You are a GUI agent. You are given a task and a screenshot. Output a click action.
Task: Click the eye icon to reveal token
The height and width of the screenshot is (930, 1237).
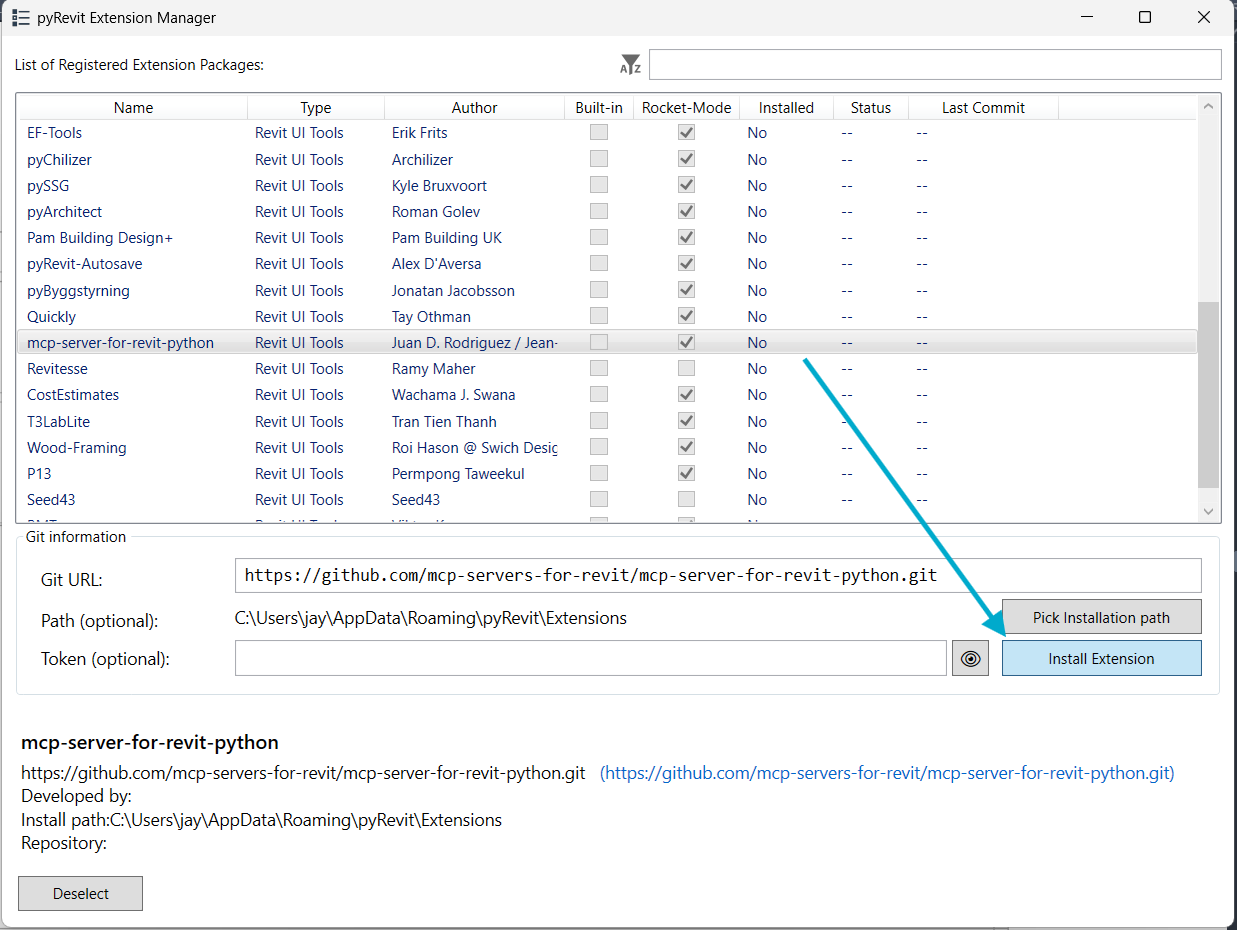click(970, 659)
